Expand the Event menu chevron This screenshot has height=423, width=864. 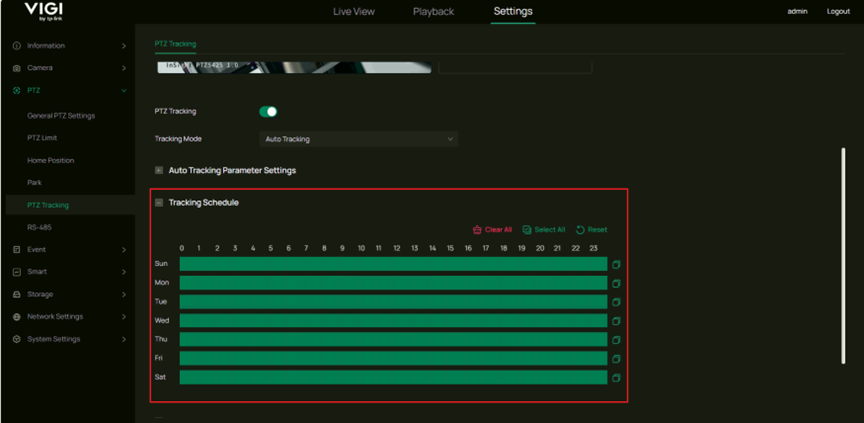pos(124,250)
